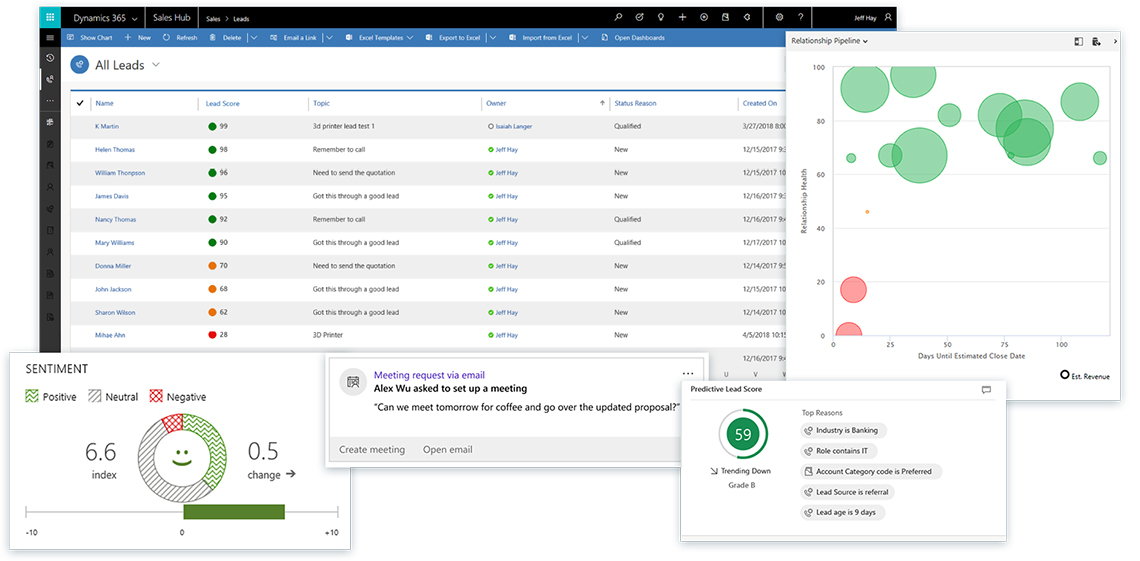Toggle the Positive sentiment legend item
Viewport: 1140px width, 561px height.
[x=51, y=397]
